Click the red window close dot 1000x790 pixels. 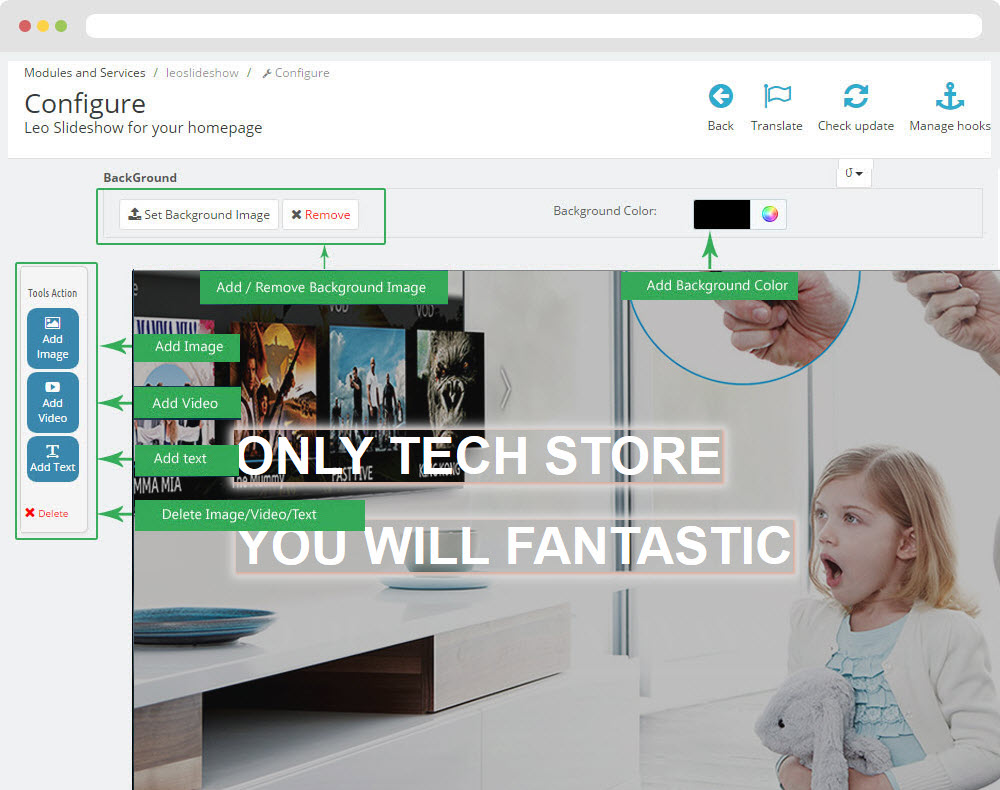click(25, 26)
